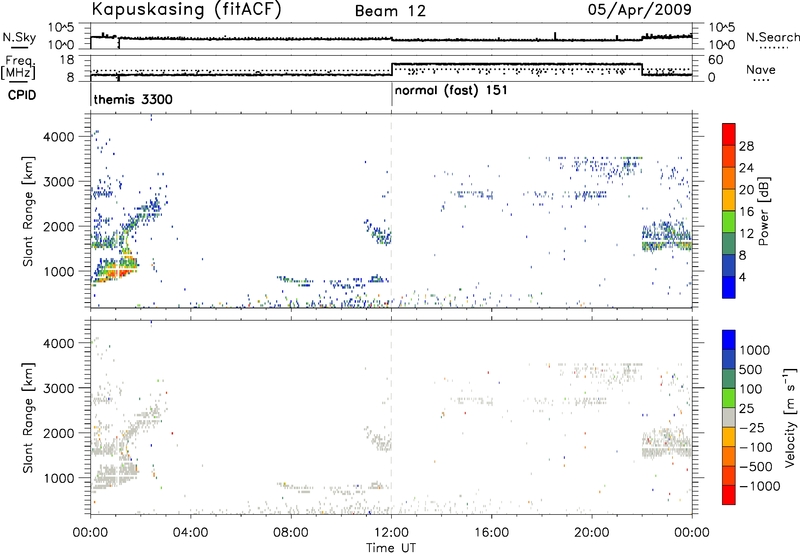Click the '28' Power colorbar value
This screenshot has height=554, width=800.
[746, 146]
